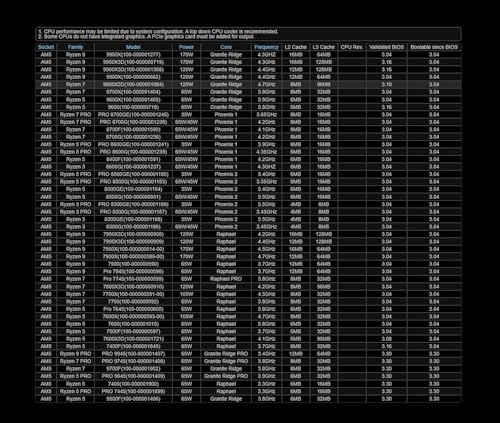Image resolution: width=500 pixels, height=423 pixels.
Task: Click the PRO 9945 model cell
Action: [133, 354]
